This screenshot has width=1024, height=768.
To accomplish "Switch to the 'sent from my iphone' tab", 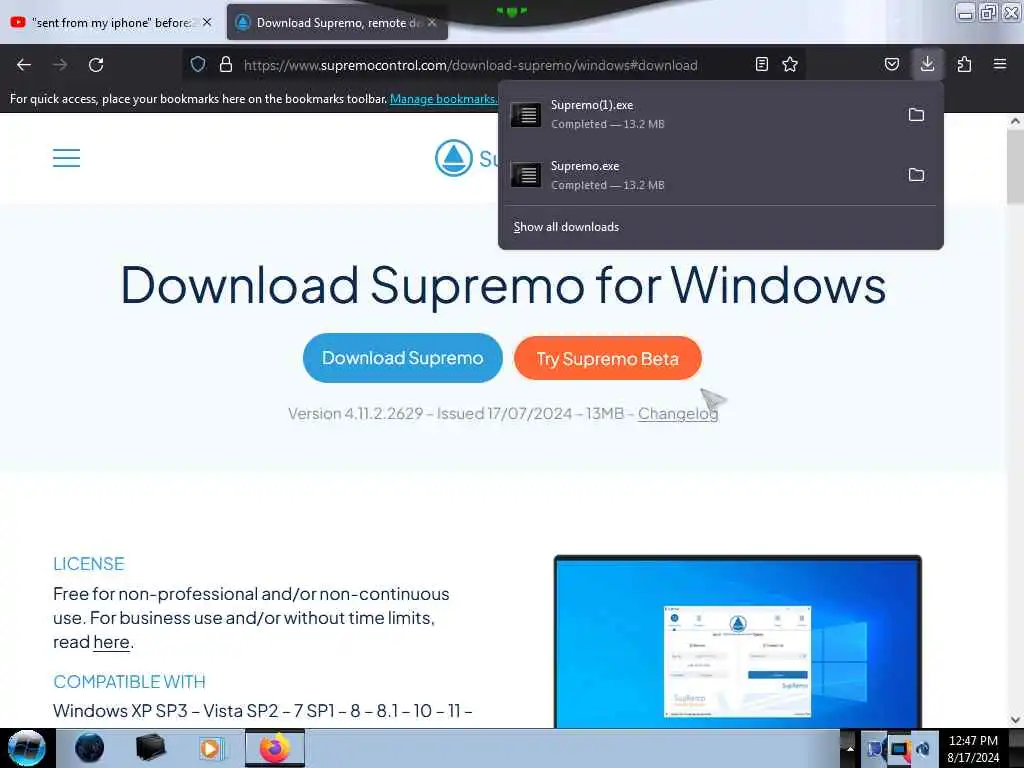I will tap(110, 22).
